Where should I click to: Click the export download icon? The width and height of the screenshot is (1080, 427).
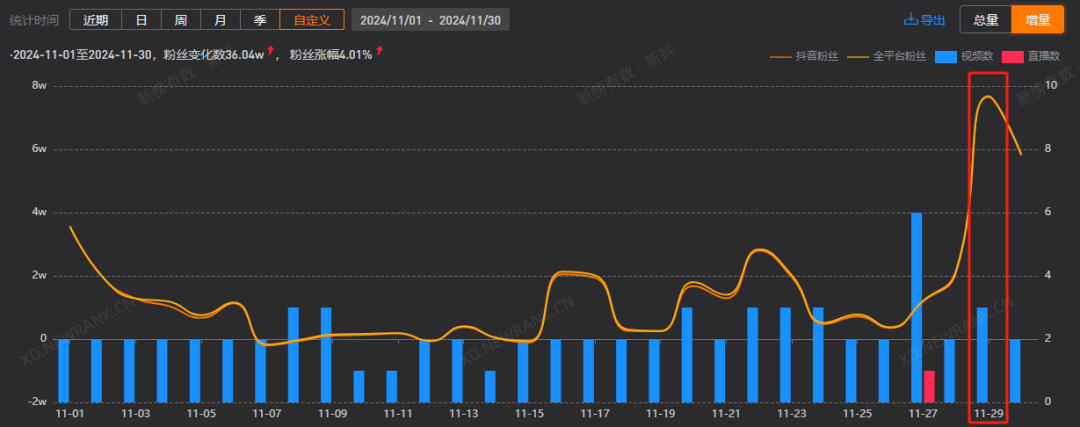911,19
